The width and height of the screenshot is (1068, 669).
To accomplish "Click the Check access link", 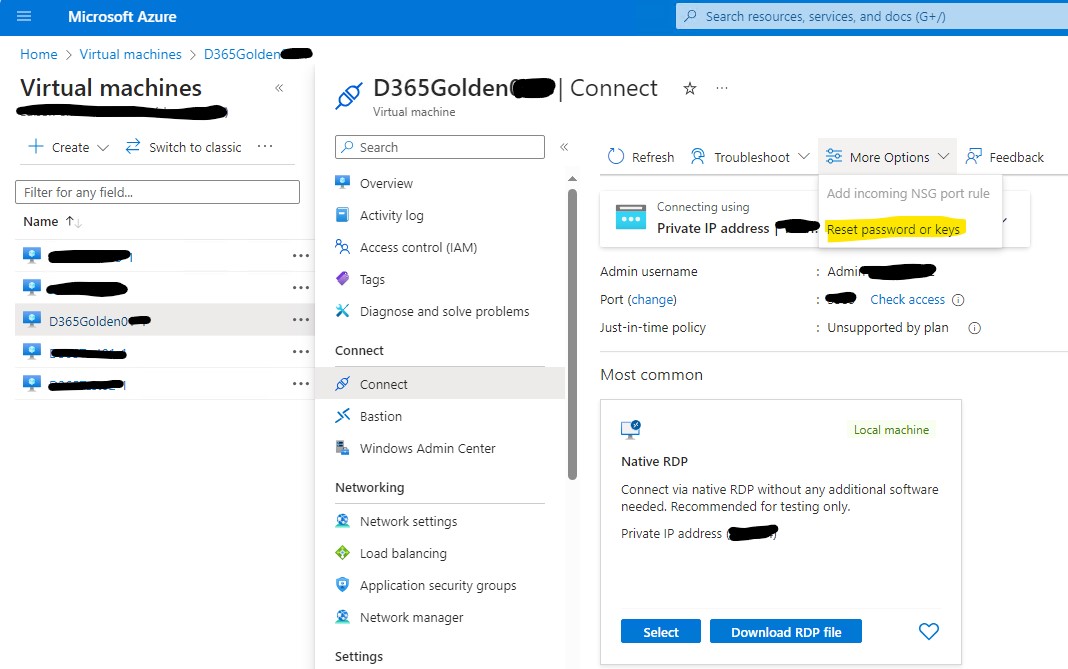I will click(x=907, y=300).
